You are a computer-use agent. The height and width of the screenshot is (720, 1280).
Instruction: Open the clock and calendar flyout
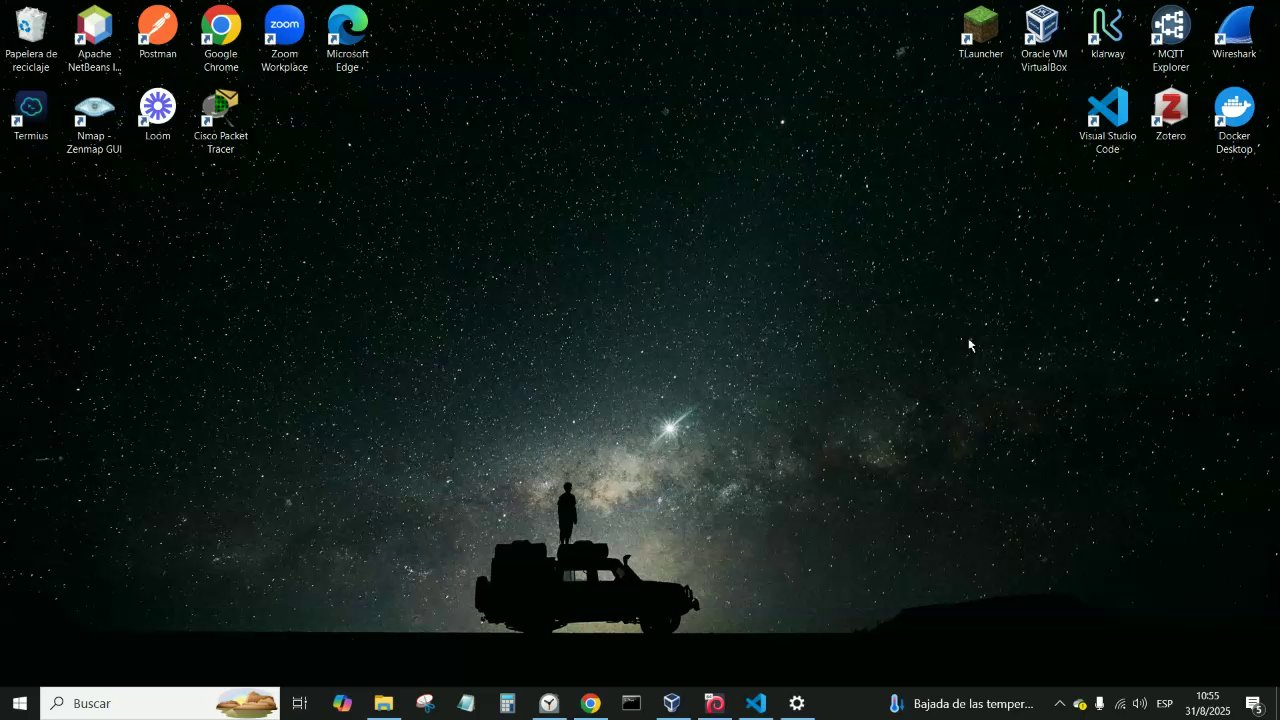(x=1210, y=703)
